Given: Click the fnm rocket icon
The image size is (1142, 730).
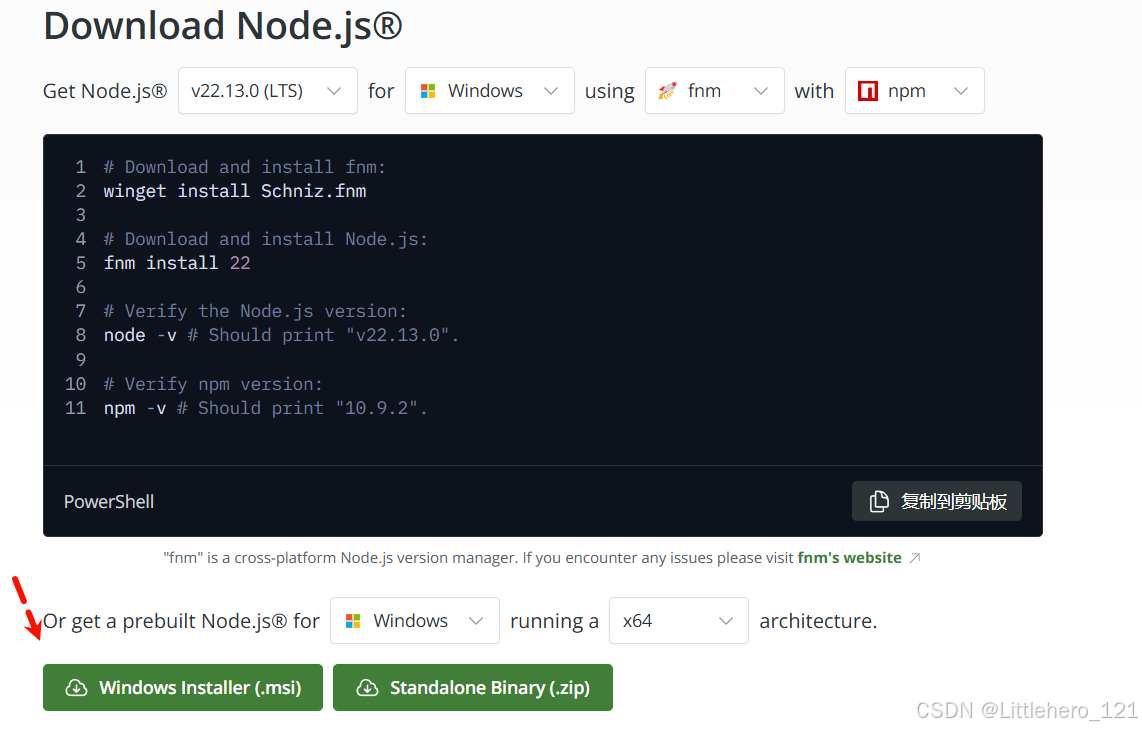Looking at the screenshot, I should tap(667, 91).
